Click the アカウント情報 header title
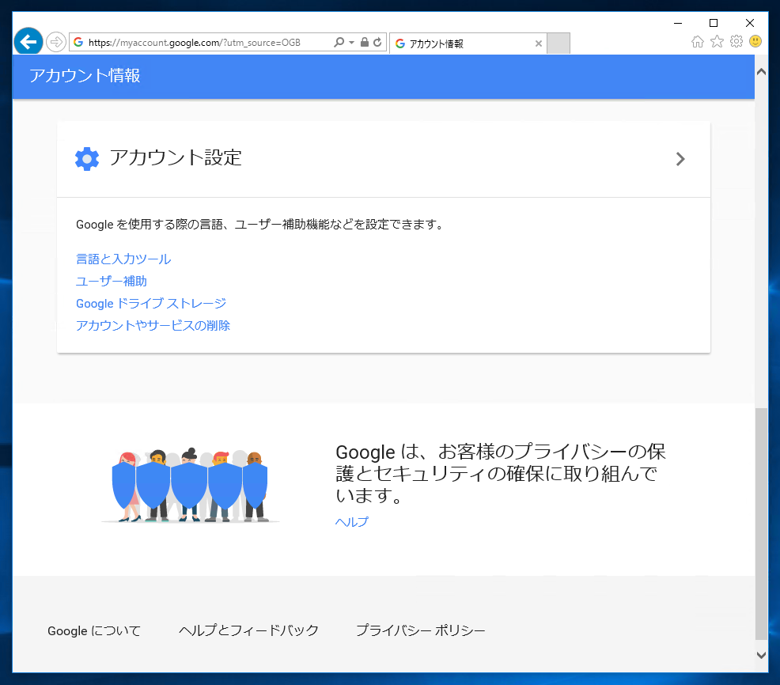This screenshot has height=685, width=780. [x=85, y=76]
